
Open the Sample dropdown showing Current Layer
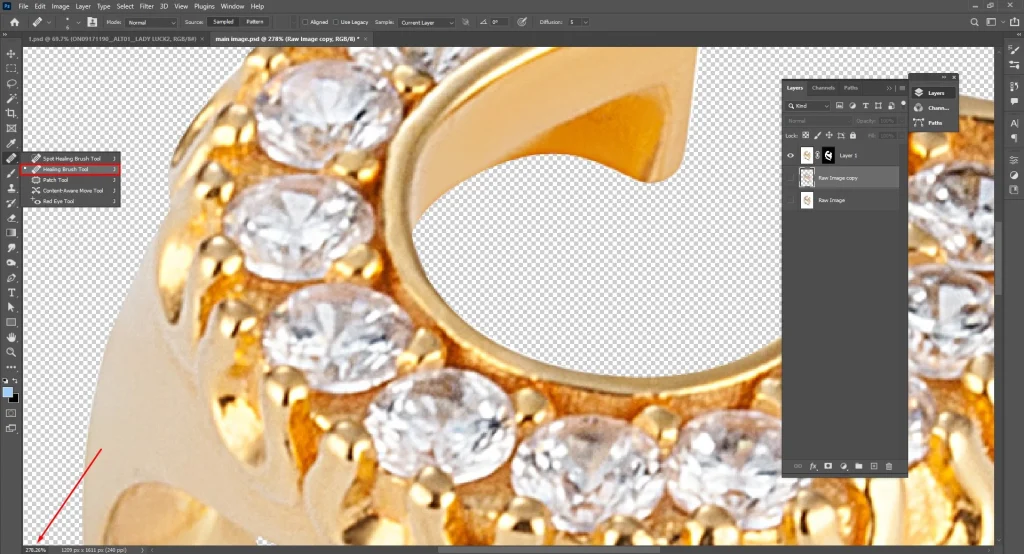coord(425,22)
